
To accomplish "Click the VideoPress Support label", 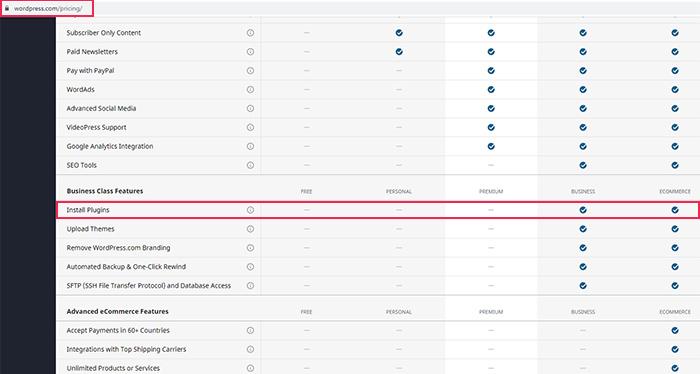I will (96, 127).
